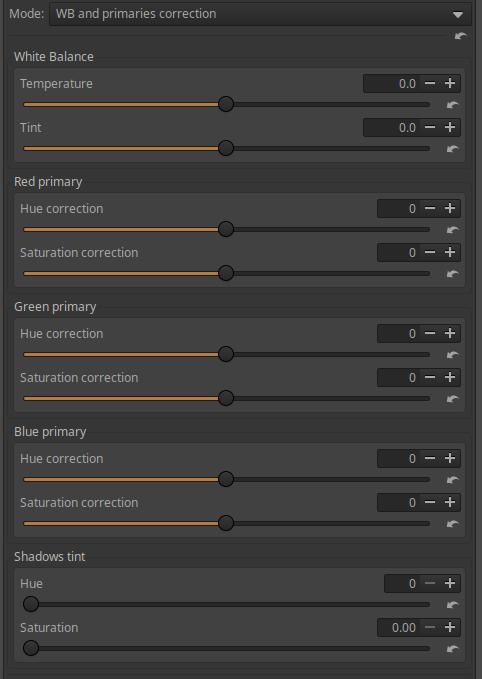The width and height of the screenshot is (482, 679).
Task: Reset Red primary Hue correction
Action: (453, 230)
